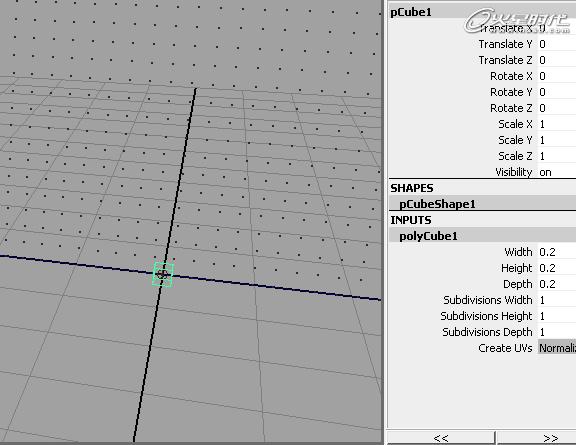Select the Create UVs label
The height and width of the screenshot is (445, 576).
tap(505, 348)
